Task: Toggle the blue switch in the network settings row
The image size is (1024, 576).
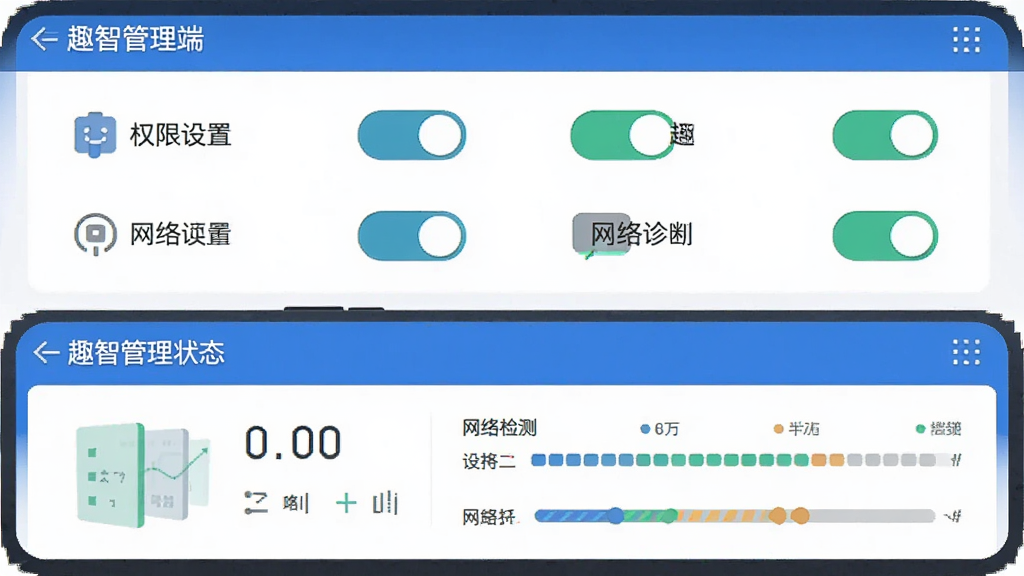Action: [x=411, y=235]
